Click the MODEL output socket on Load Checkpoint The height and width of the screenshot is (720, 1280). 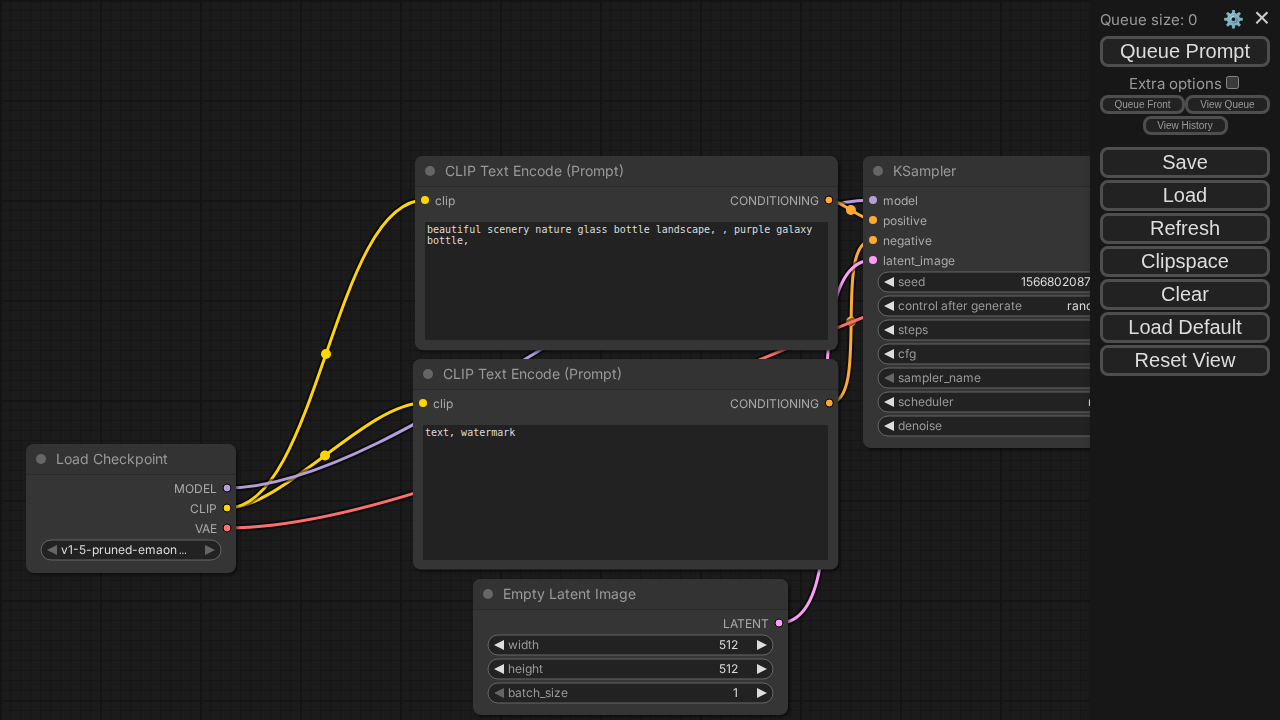tap(227, 488)
